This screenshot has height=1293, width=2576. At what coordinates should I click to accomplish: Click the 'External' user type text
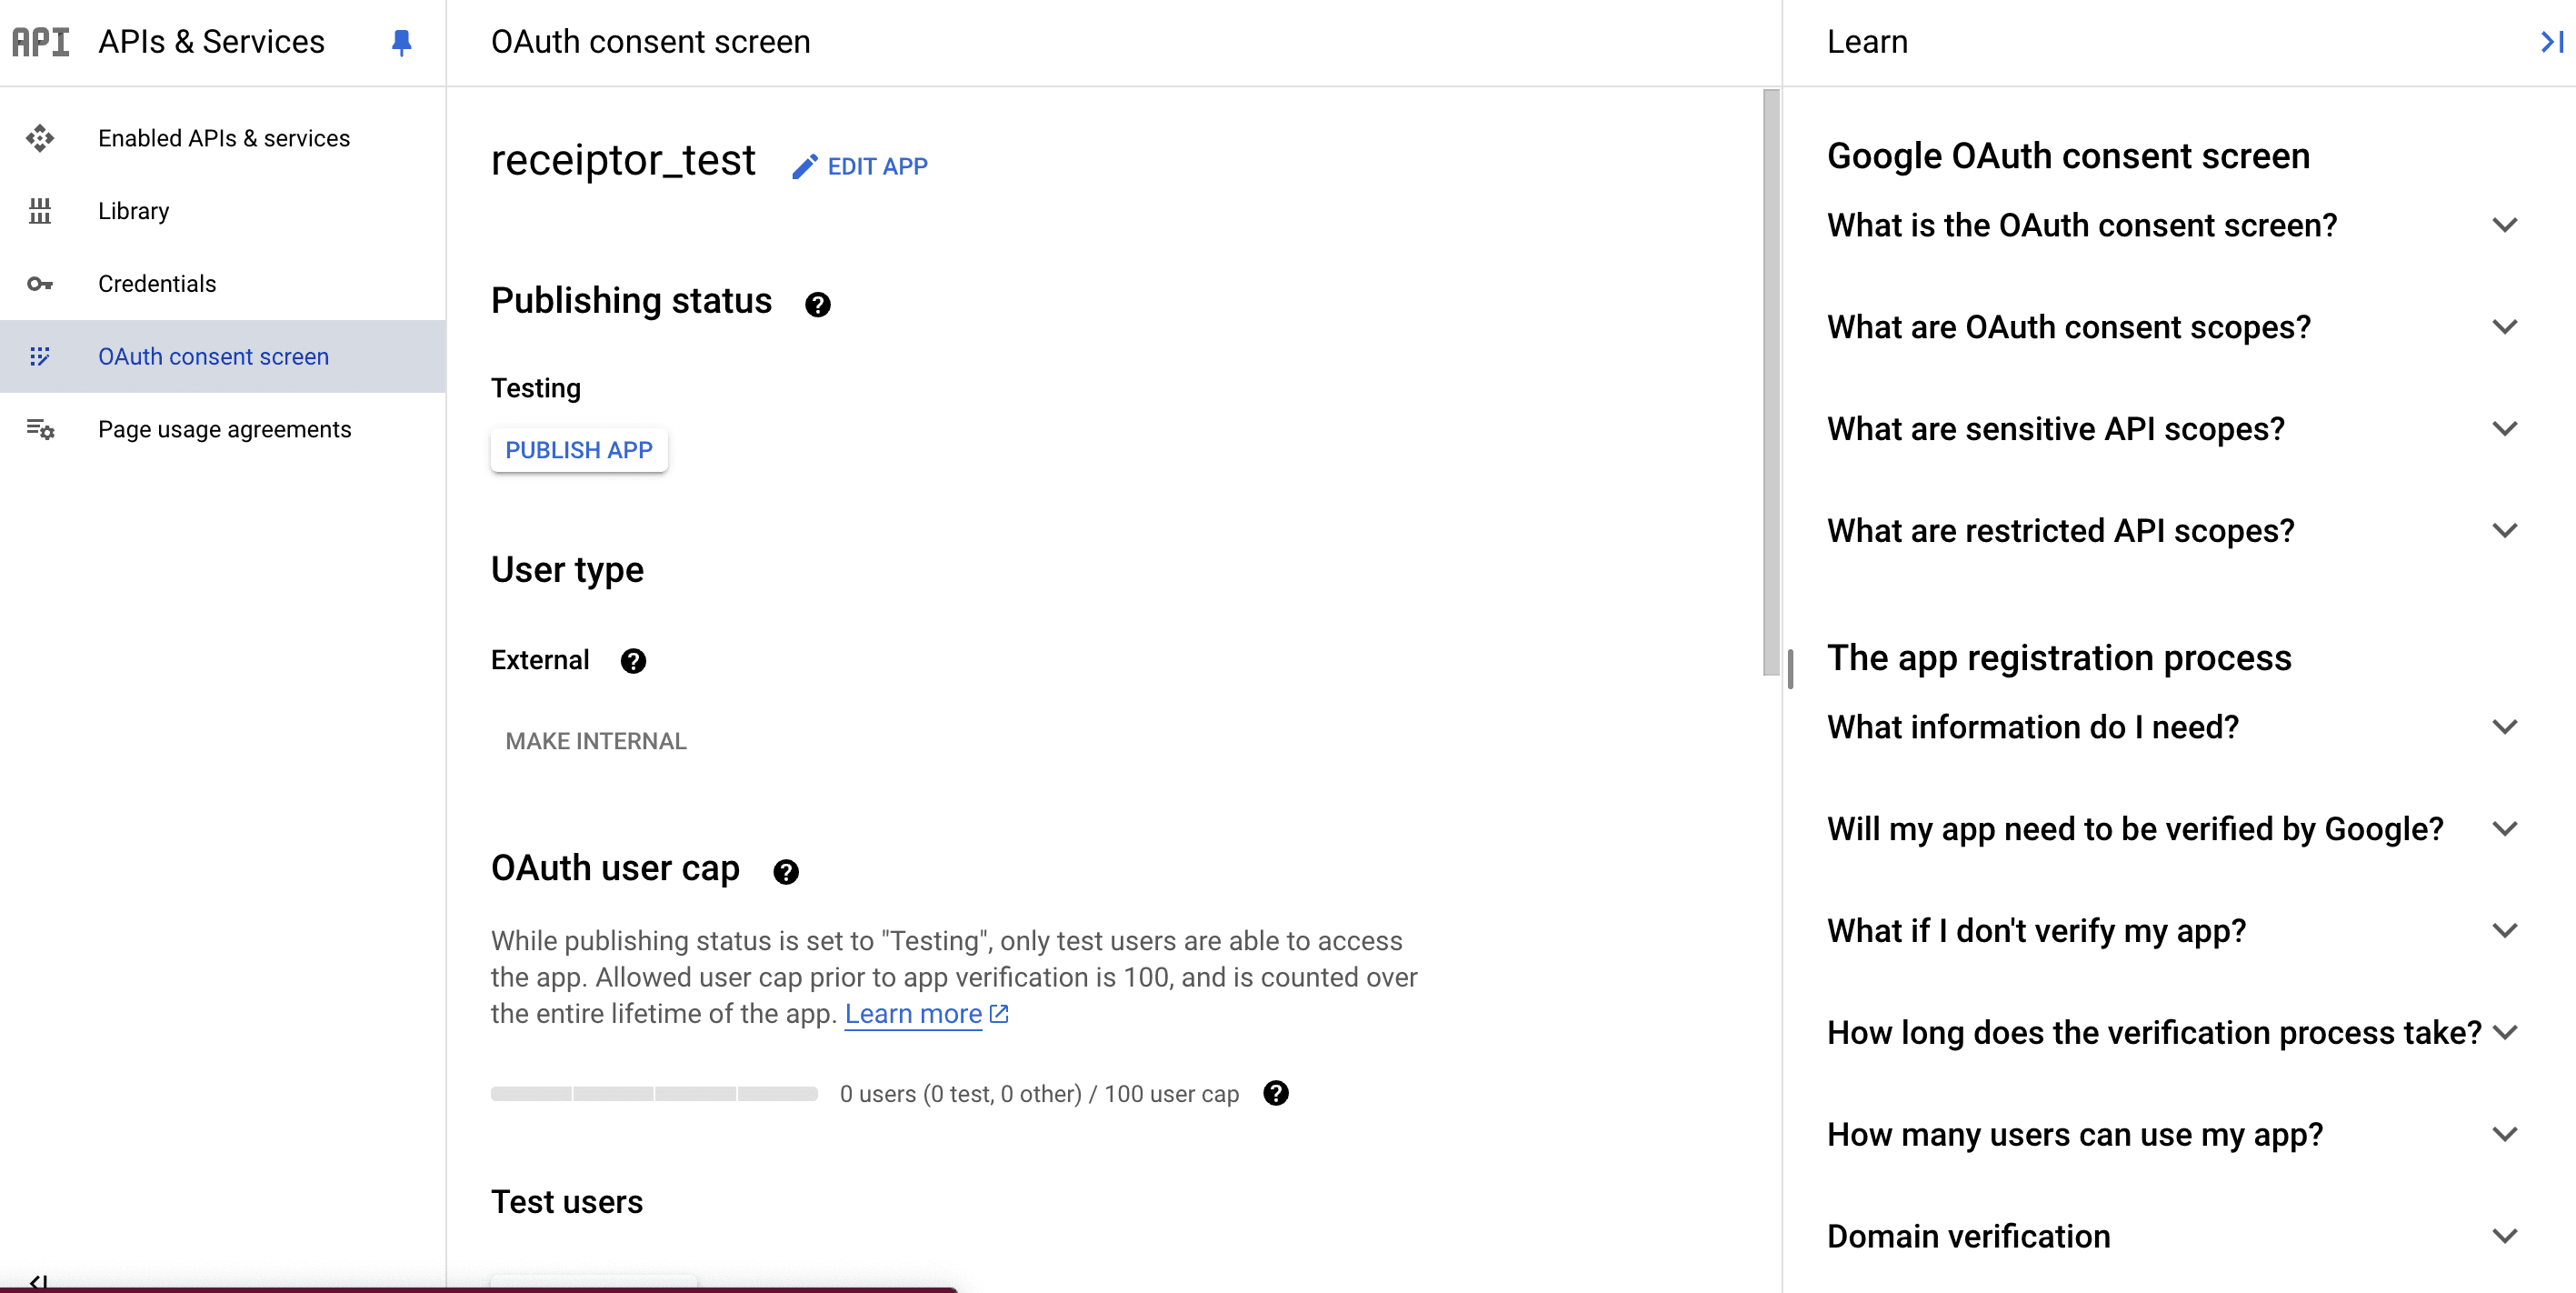coord(540,661)
